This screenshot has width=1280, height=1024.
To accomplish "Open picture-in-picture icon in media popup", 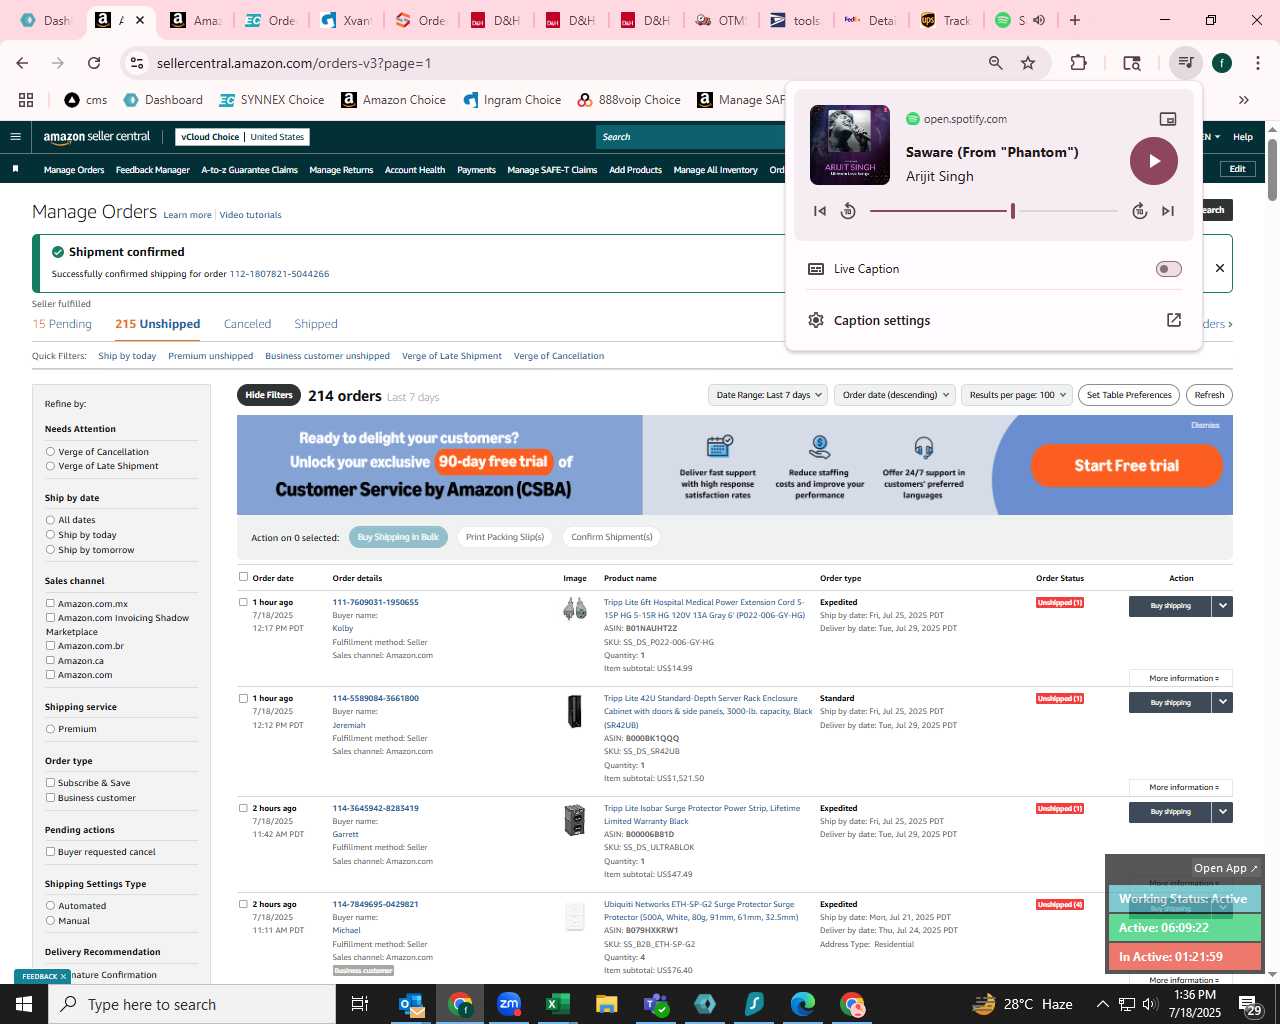I will click(1167, 119).
